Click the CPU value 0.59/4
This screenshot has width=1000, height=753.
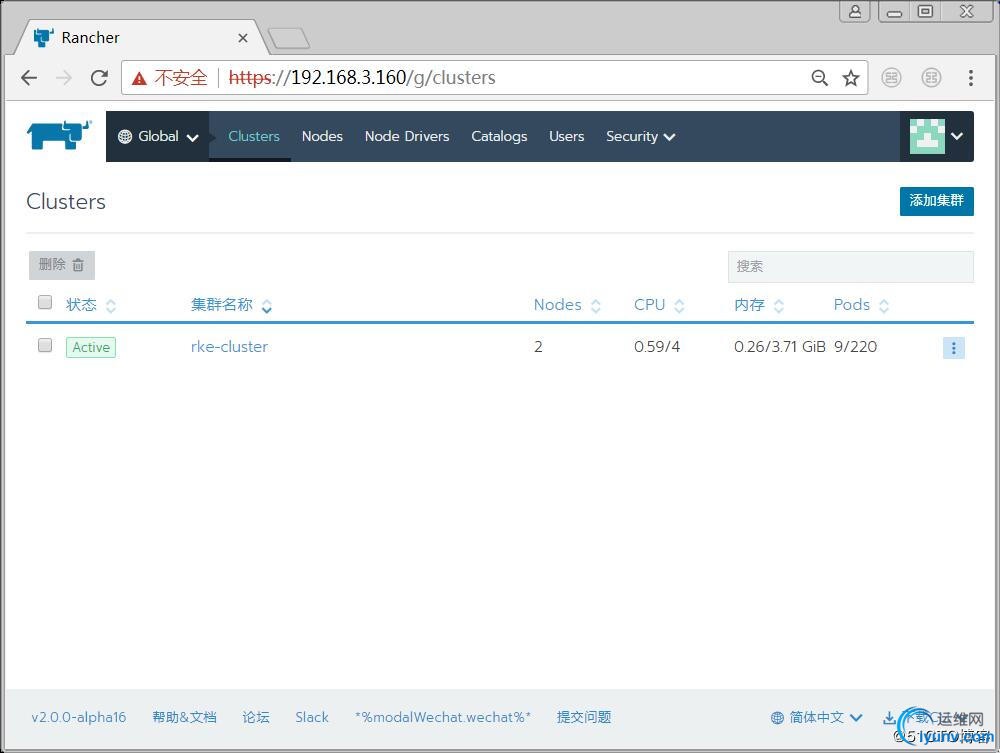coord(657,346)
